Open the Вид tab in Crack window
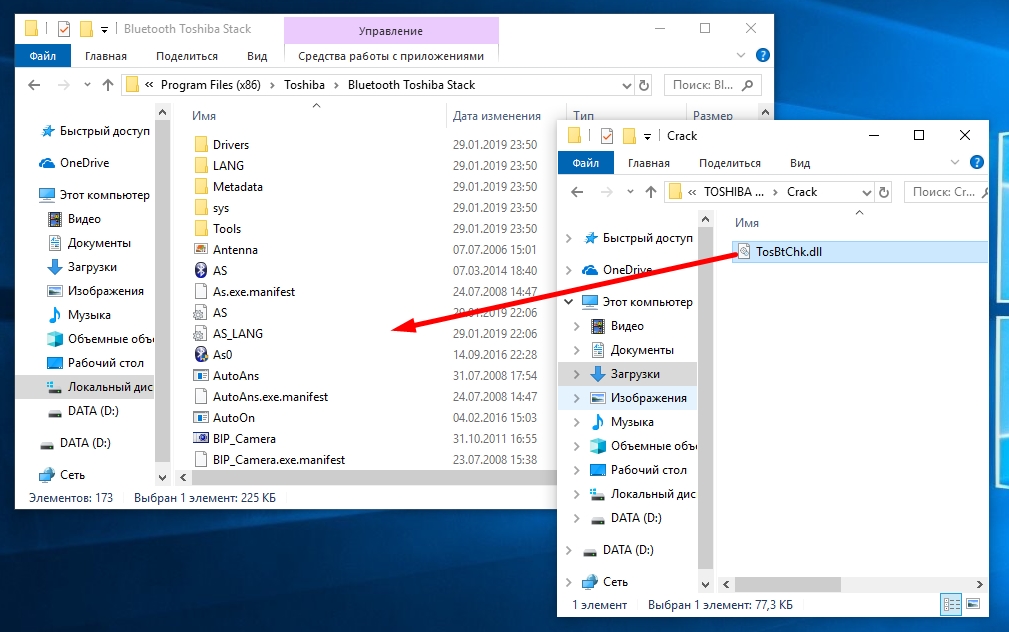This screenshot has width=1009, height=632. click(x=800, y=163)
